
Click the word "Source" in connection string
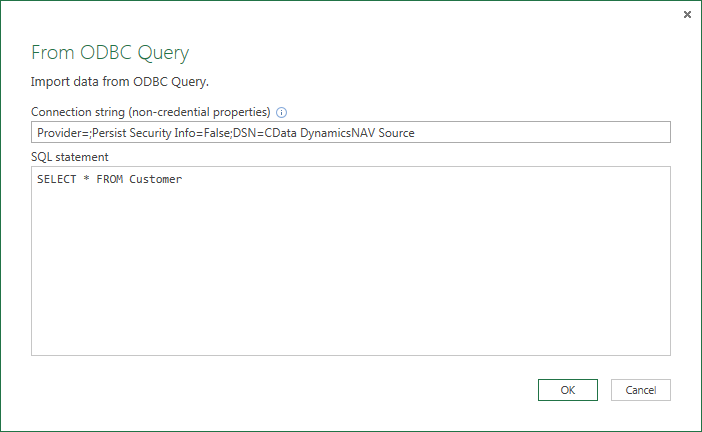(394, 133)
